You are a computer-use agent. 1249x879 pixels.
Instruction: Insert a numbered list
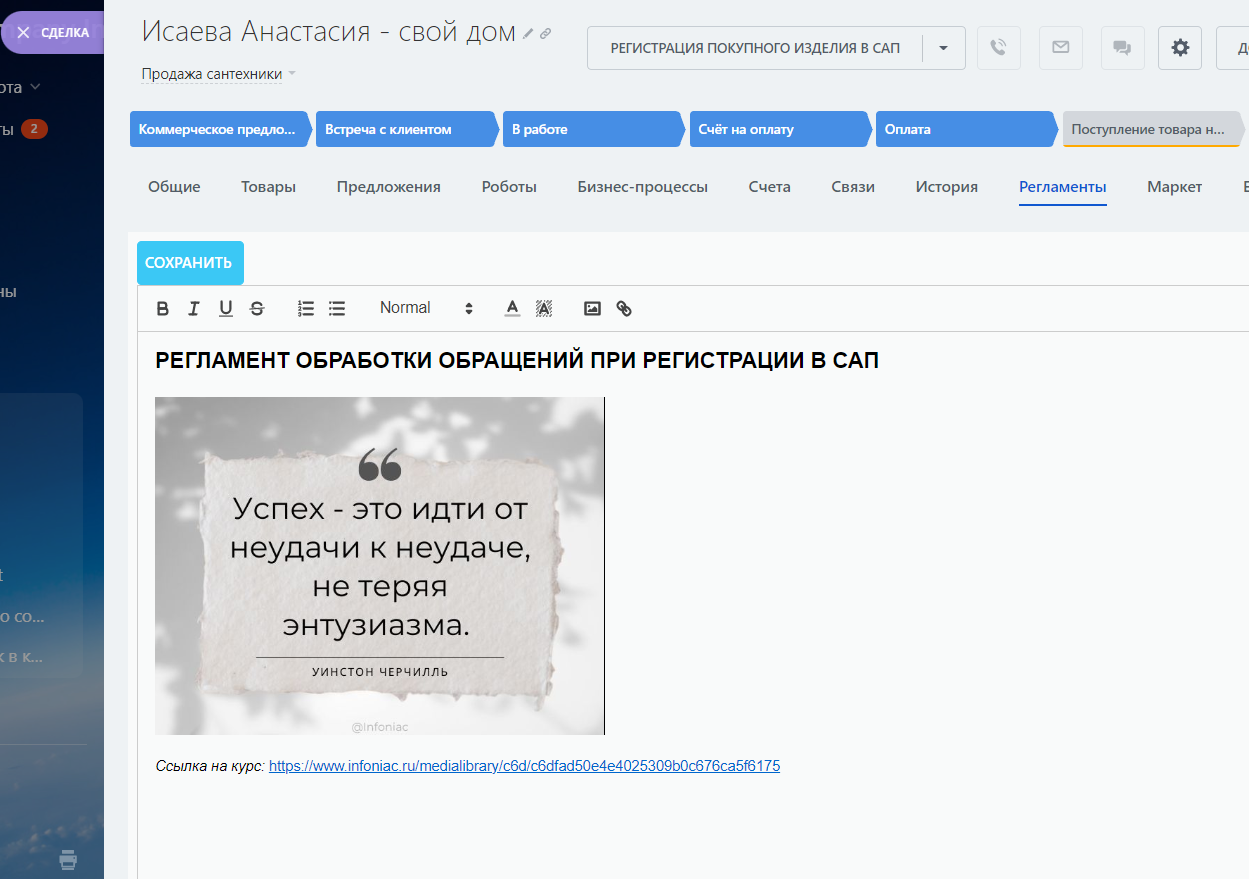point(306,309)
